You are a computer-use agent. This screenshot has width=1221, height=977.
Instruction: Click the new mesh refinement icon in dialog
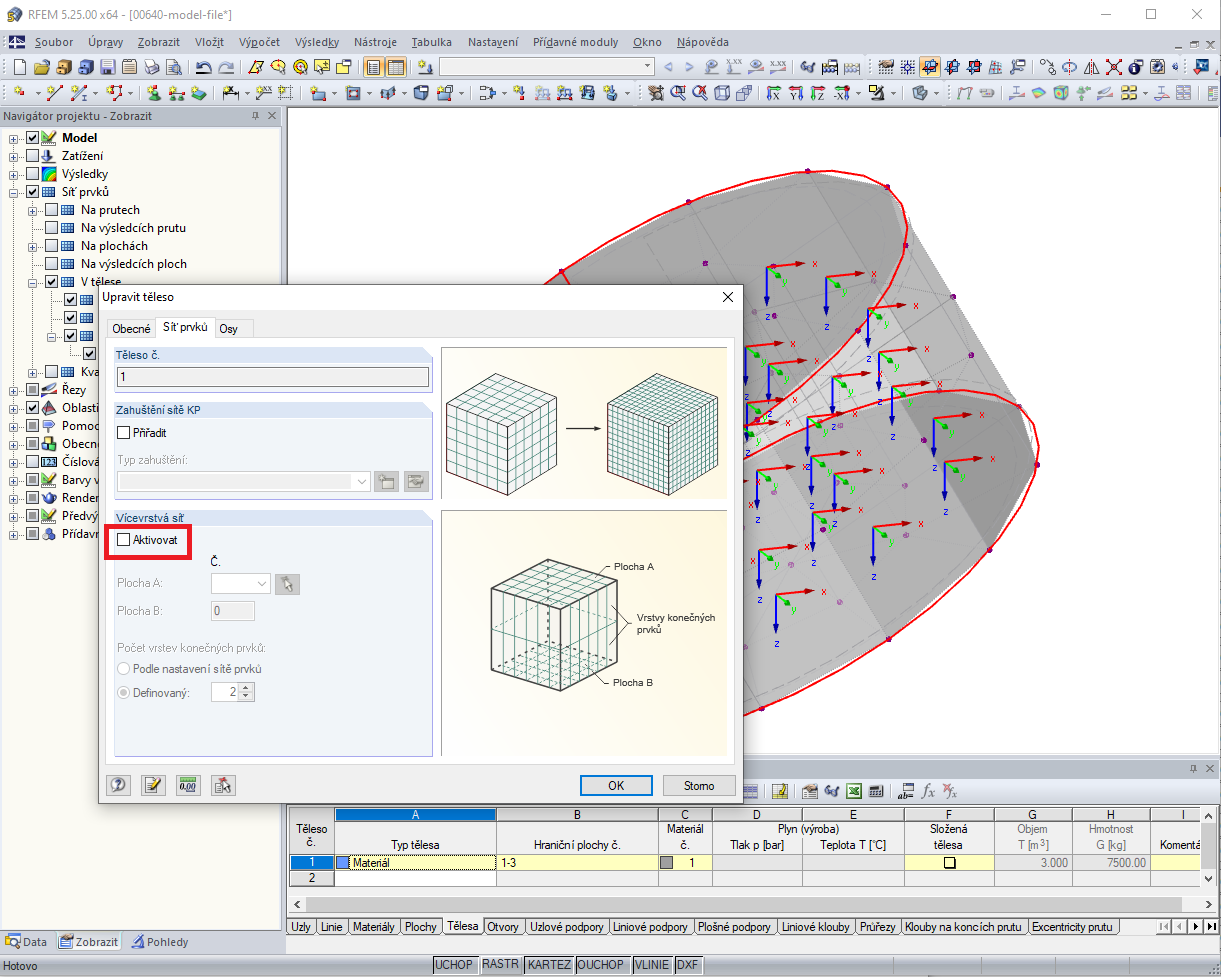[x=386, y=481]
